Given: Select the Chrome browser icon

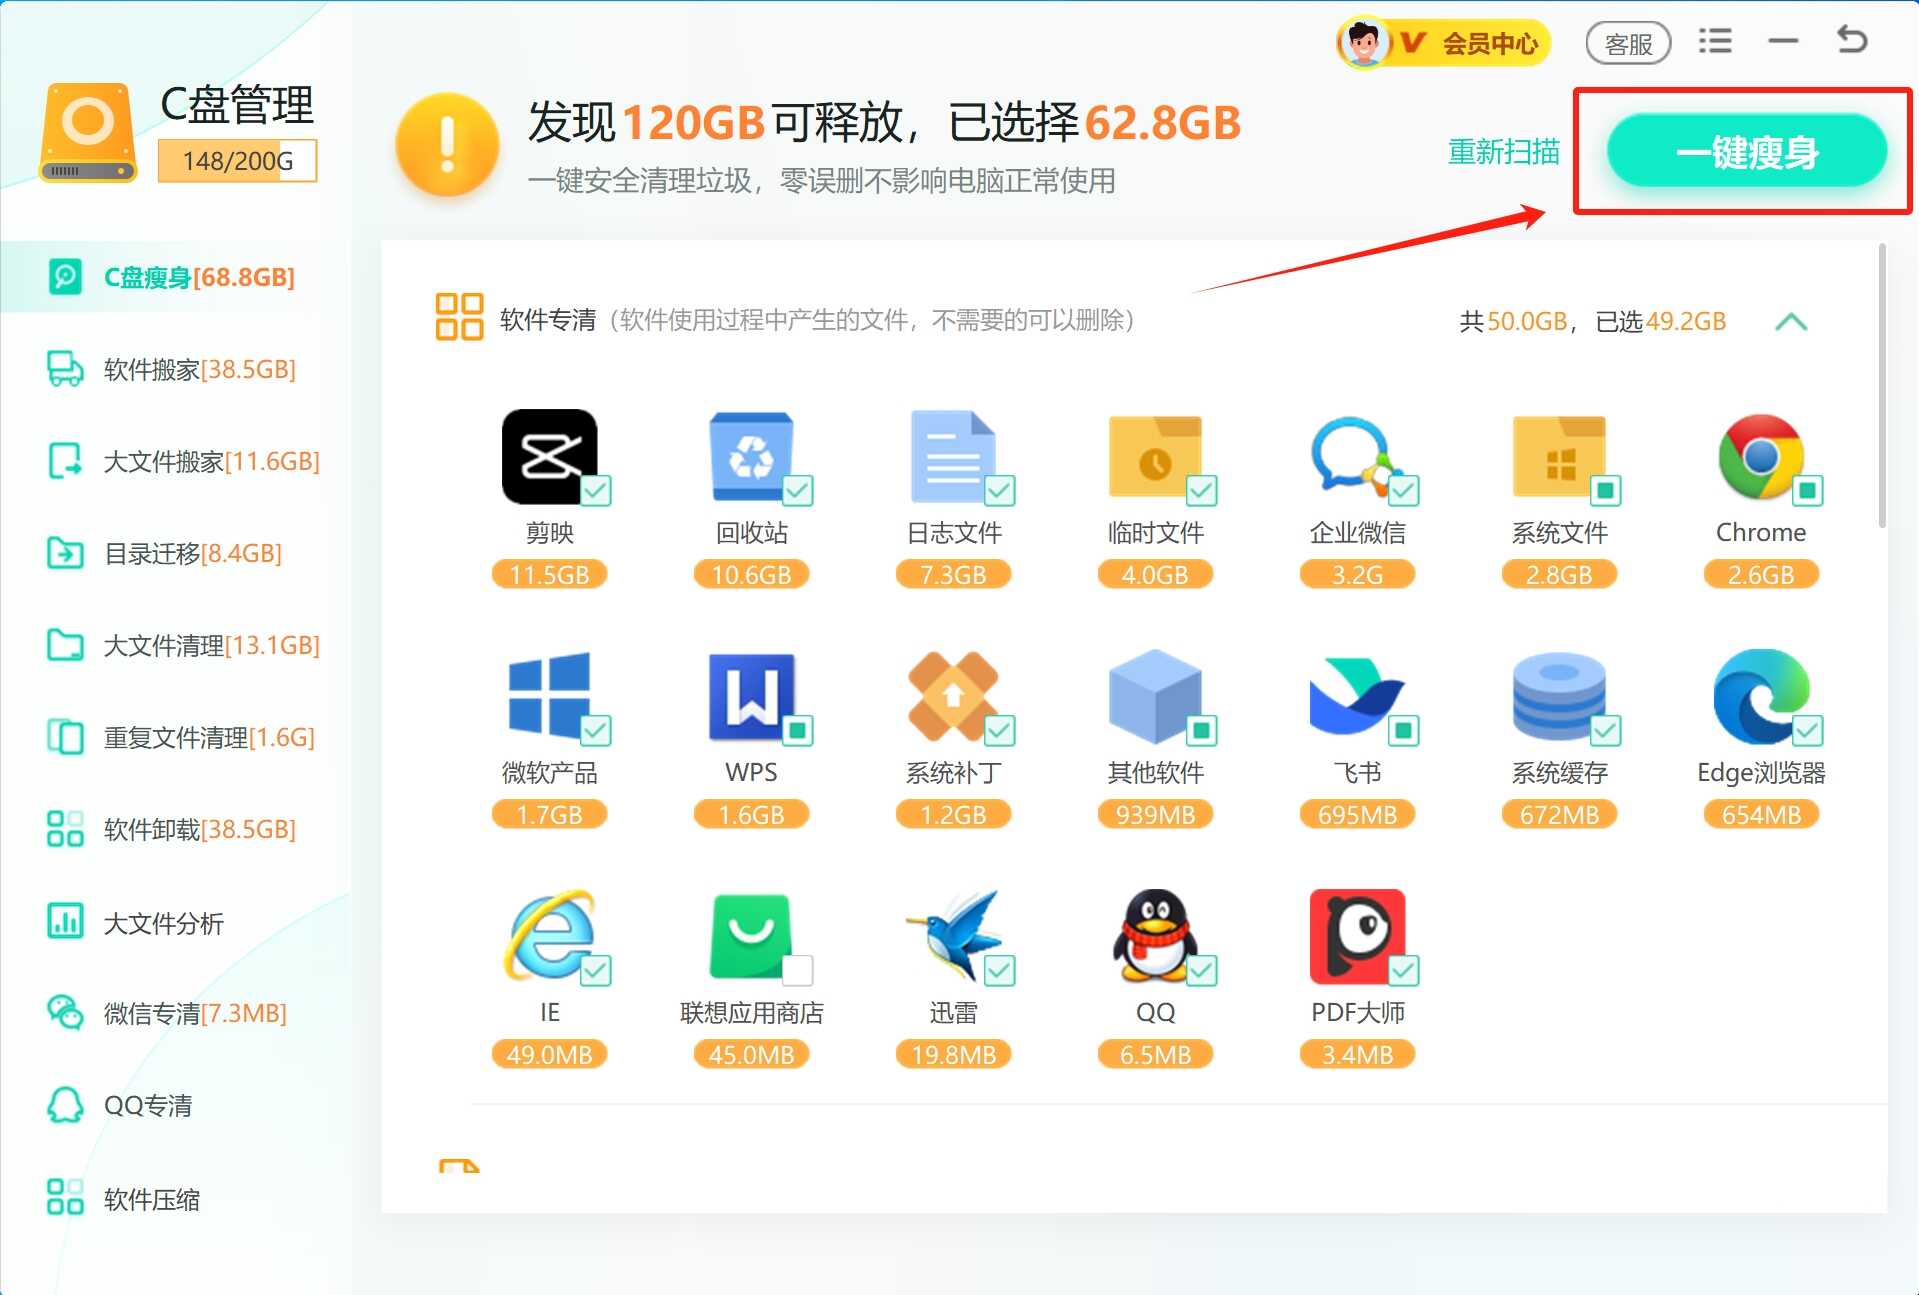Looking at the screenshot, I should pyautogui.click(x=1761, y=456).
